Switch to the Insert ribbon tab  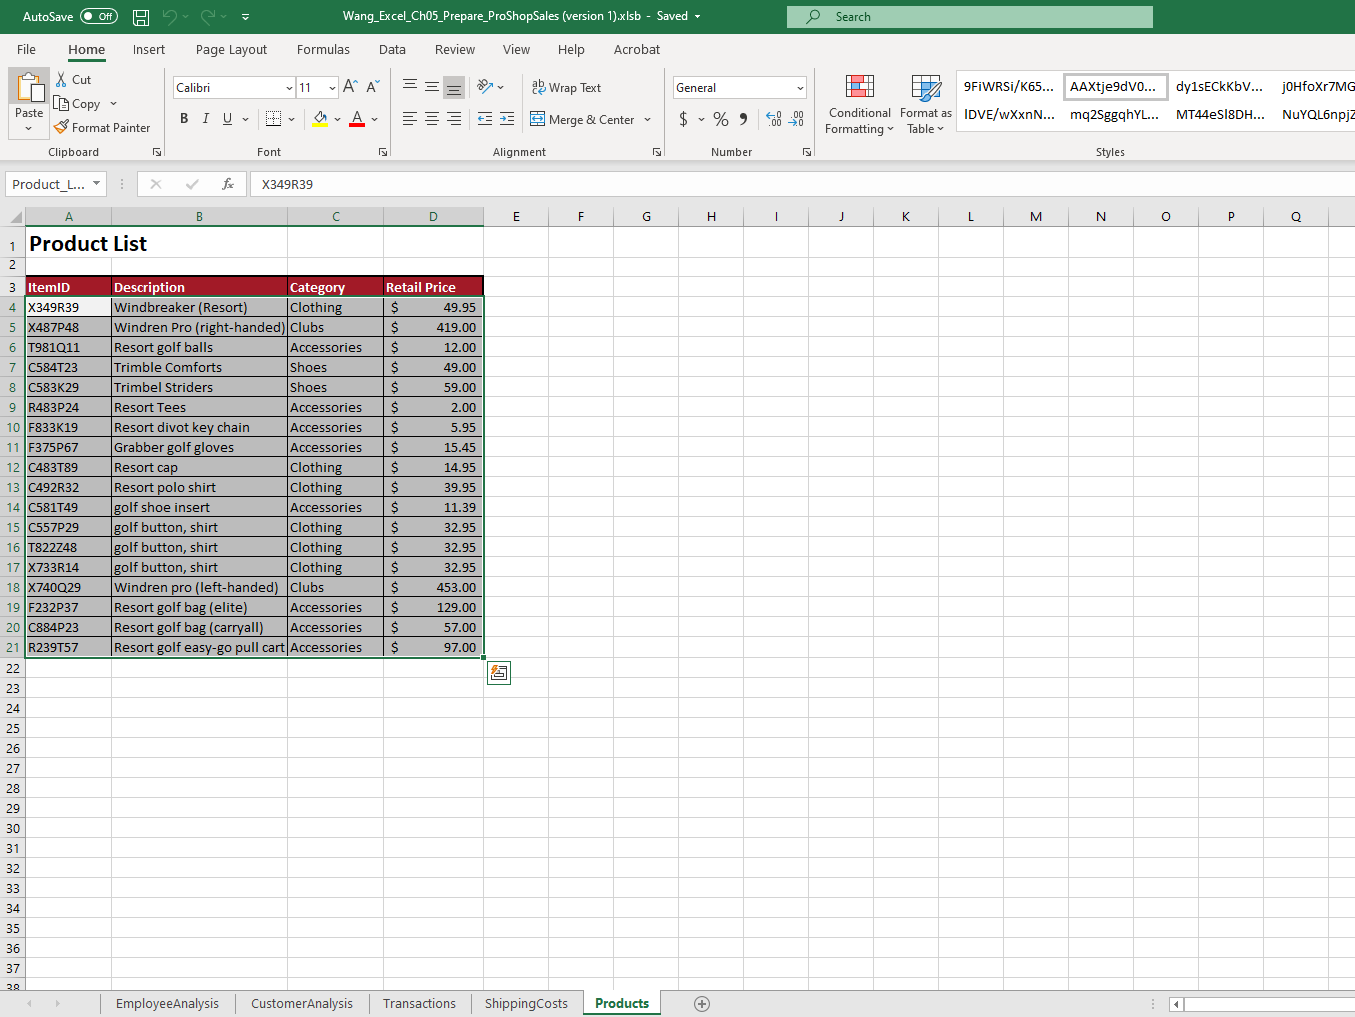point(149,50)
